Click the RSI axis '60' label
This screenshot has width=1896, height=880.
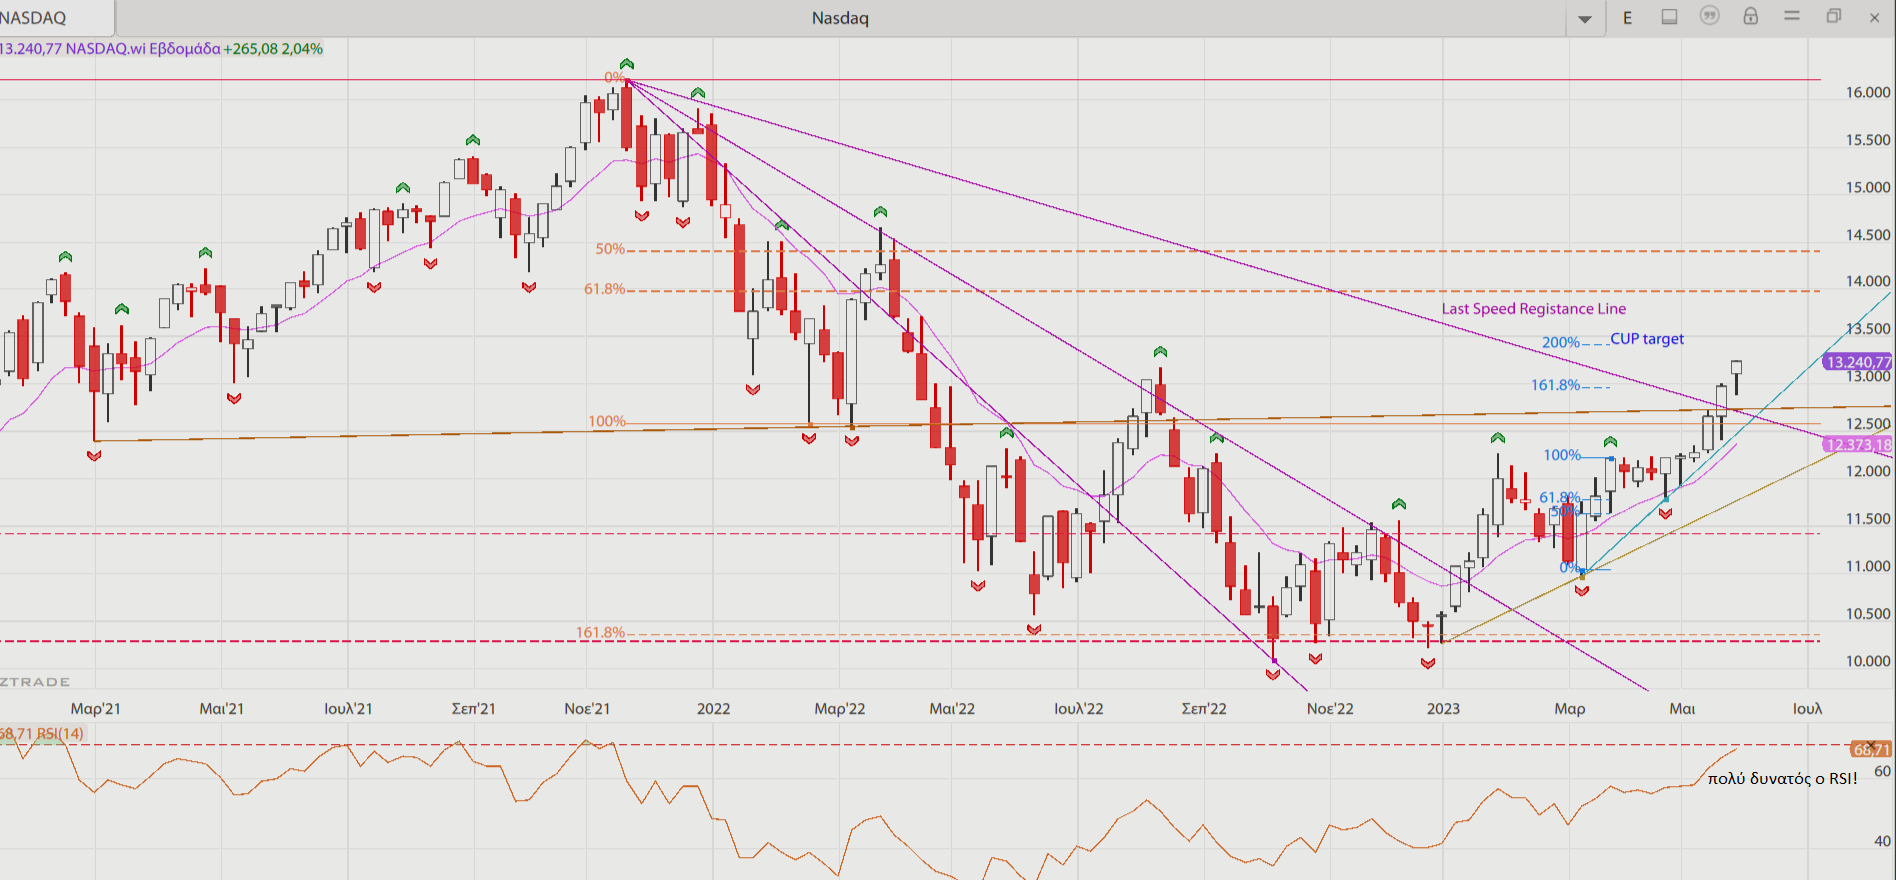[1882, 771]
